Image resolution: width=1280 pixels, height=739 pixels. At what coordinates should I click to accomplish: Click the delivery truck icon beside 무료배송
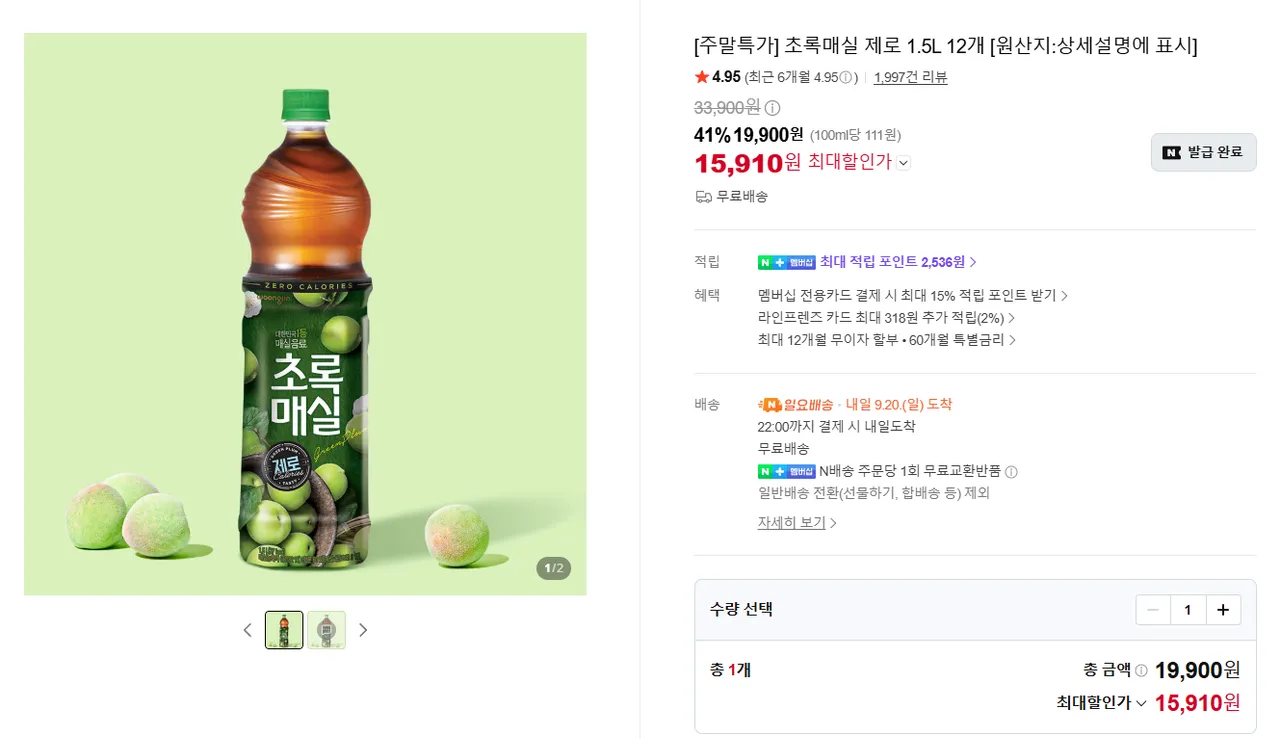pos(703,197)
